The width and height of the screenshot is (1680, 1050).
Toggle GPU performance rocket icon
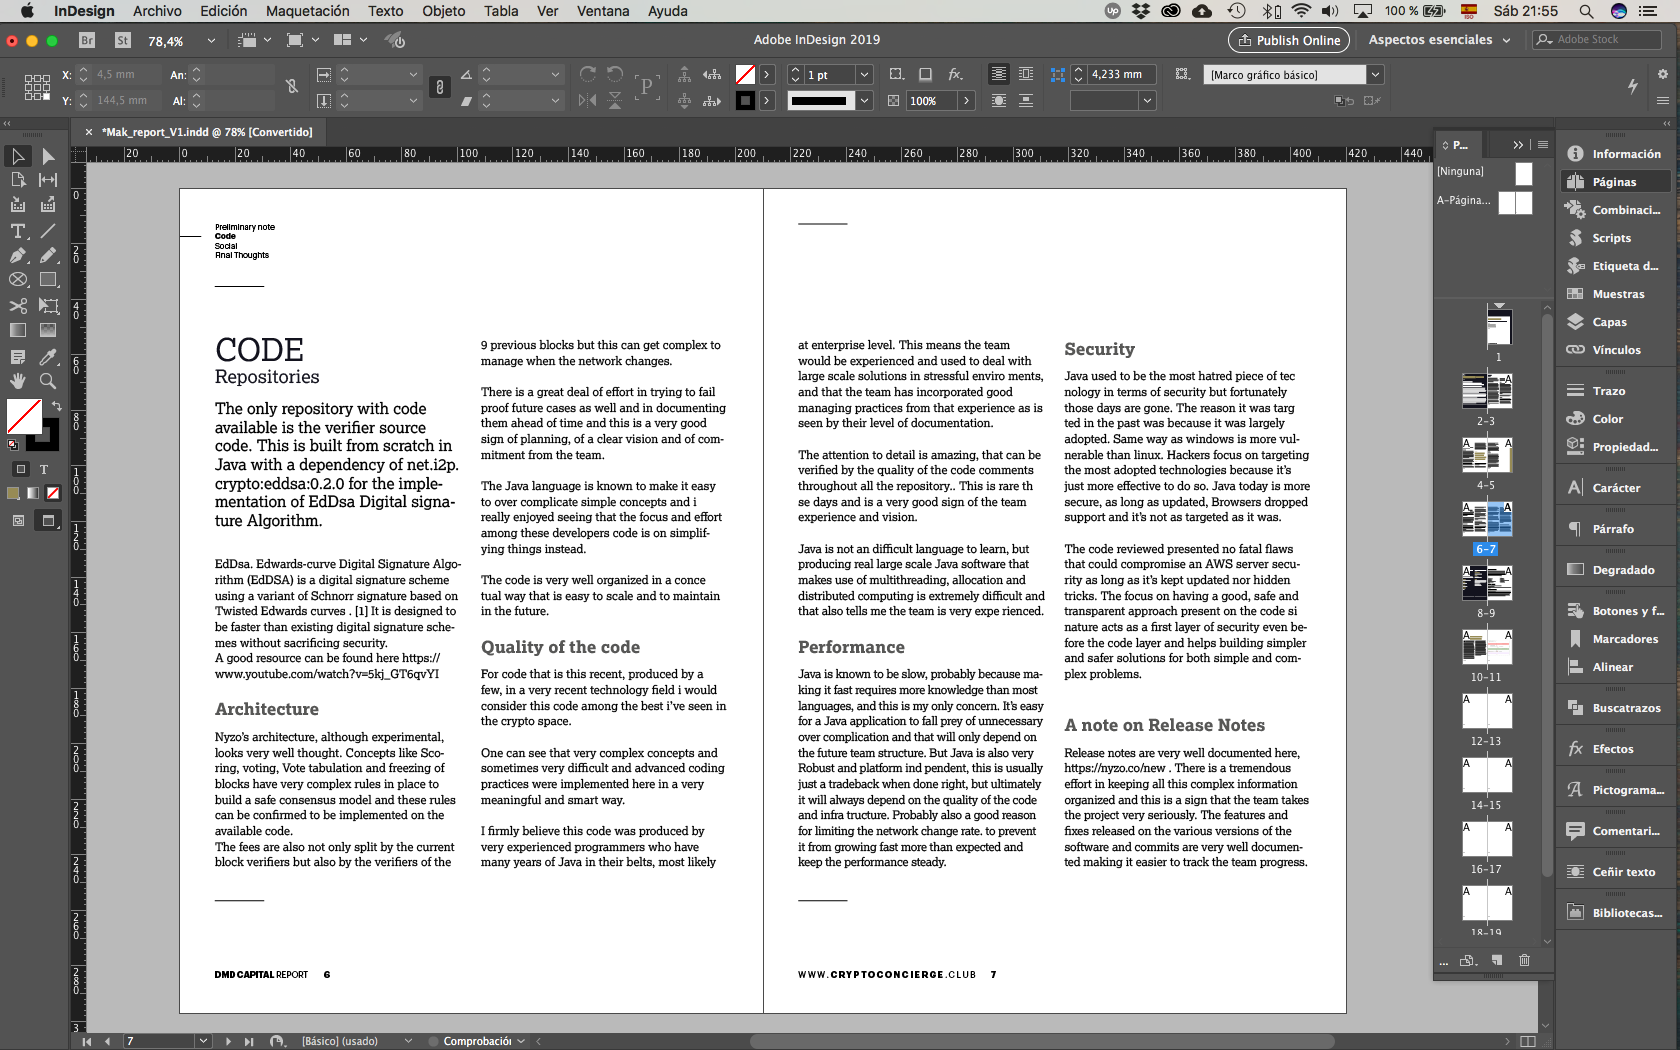click(395, 40)
